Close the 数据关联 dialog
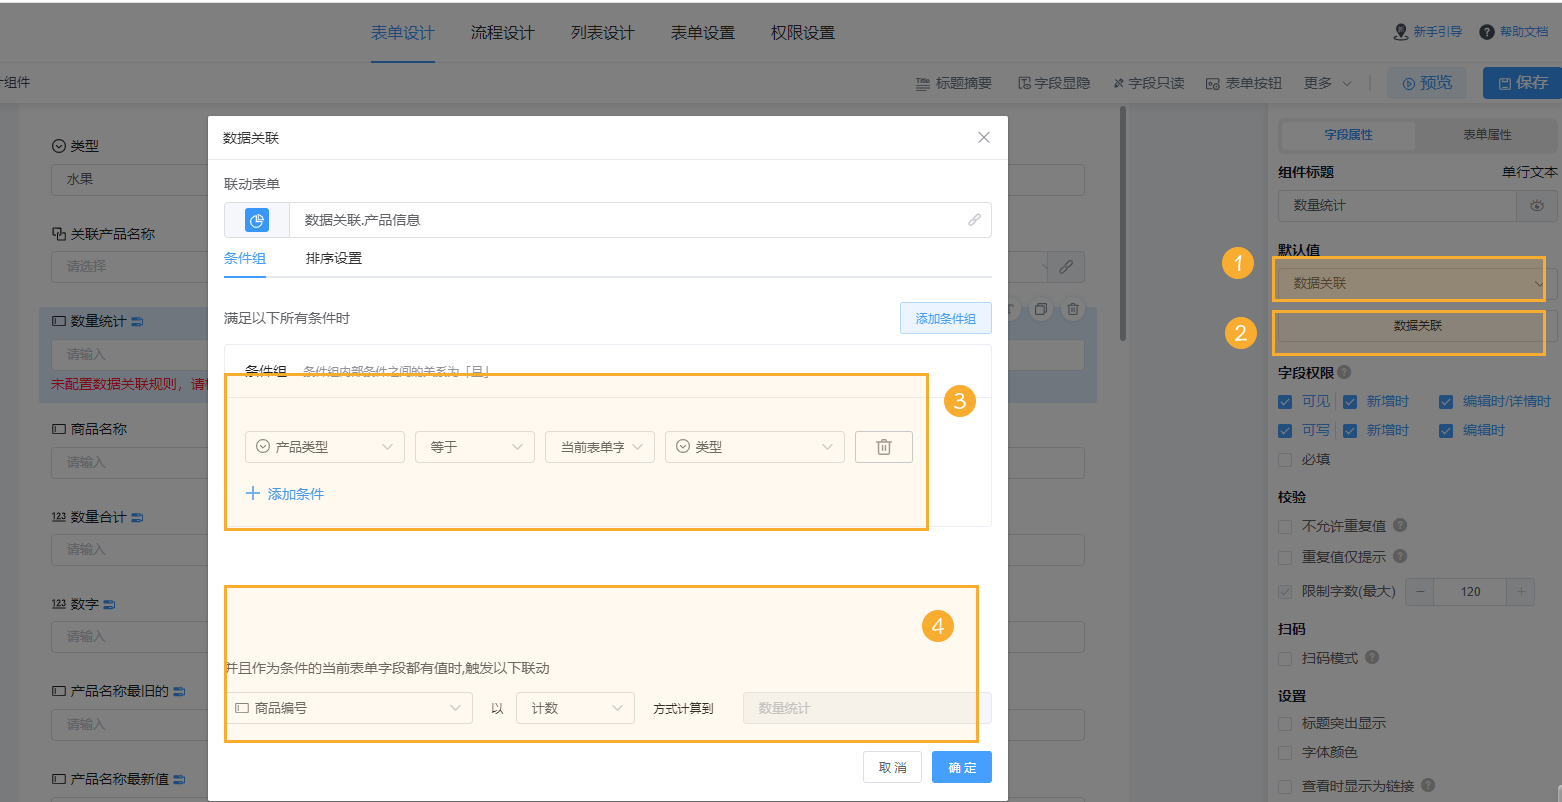The image size is (1562, 802). (984, 138)
